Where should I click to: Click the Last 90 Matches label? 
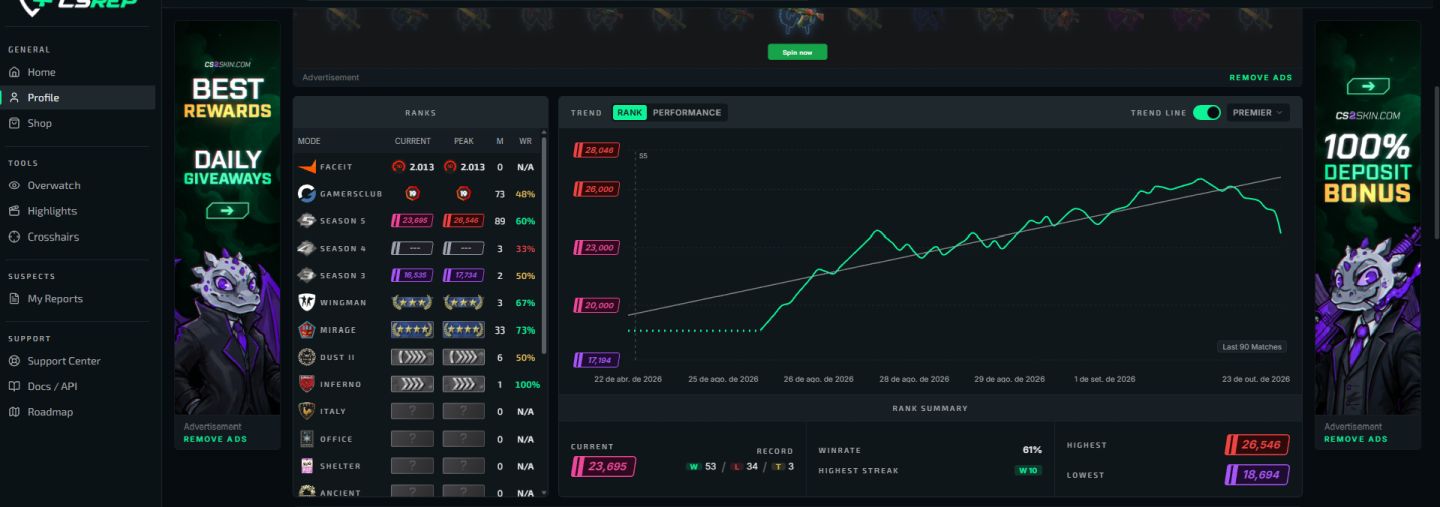(1252, 347)
